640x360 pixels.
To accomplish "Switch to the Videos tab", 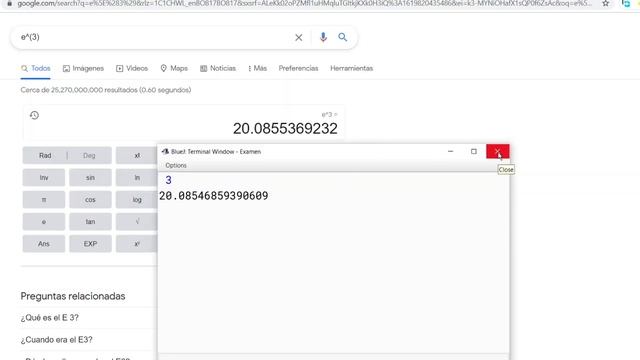I will (x=132, y=68).
